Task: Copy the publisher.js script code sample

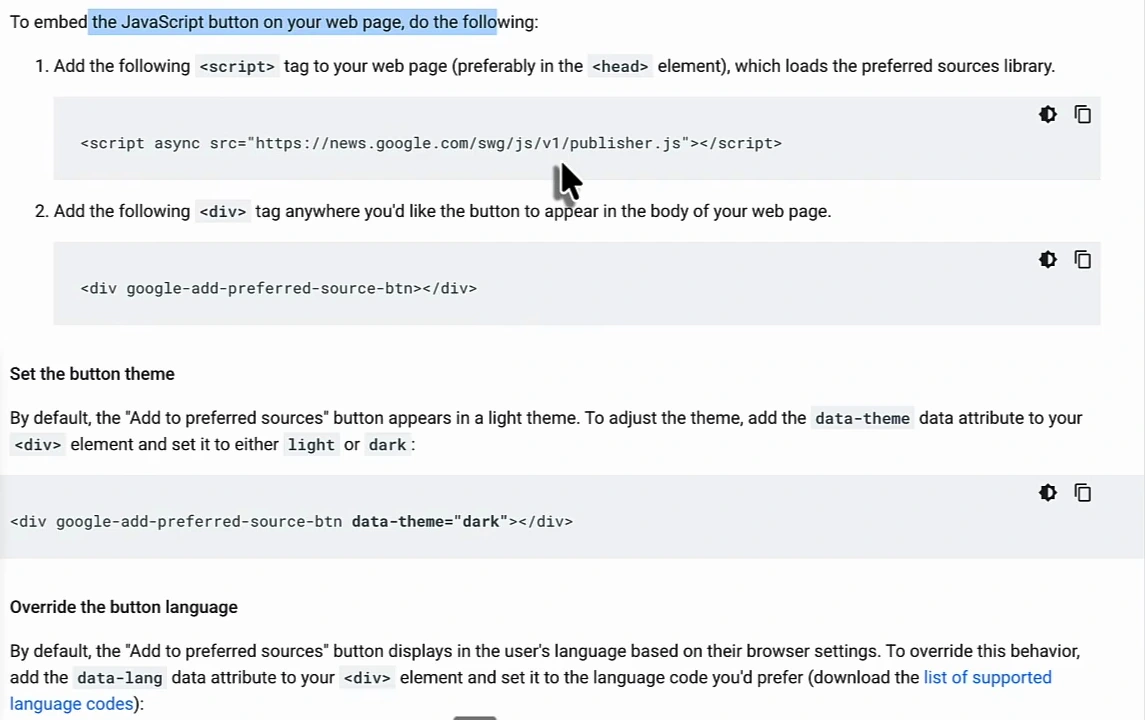Action: (1082, 115)
